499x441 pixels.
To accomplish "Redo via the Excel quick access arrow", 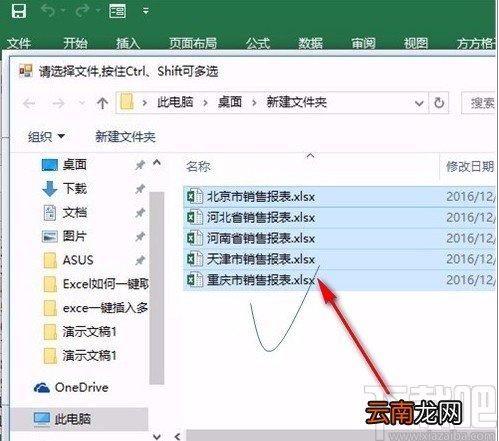I will click(x=82, y=11).
